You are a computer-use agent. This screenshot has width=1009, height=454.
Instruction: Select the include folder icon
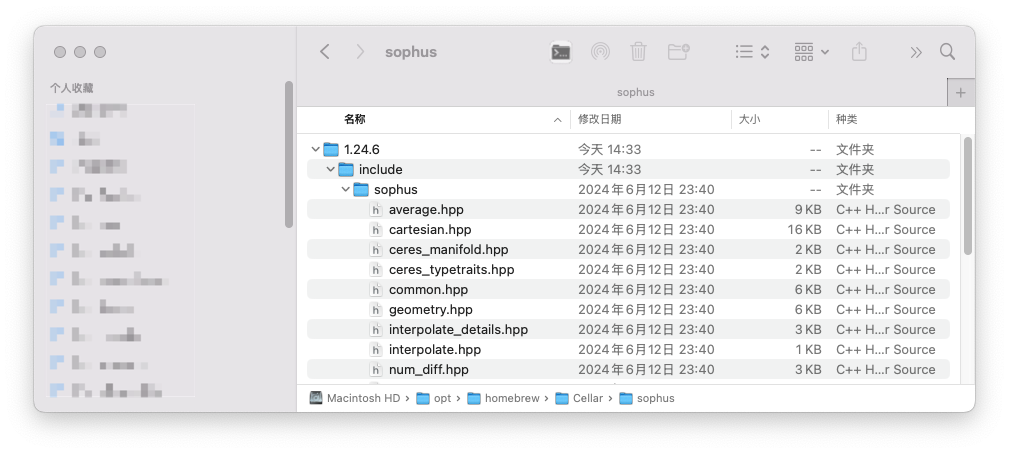pos(346,170)
